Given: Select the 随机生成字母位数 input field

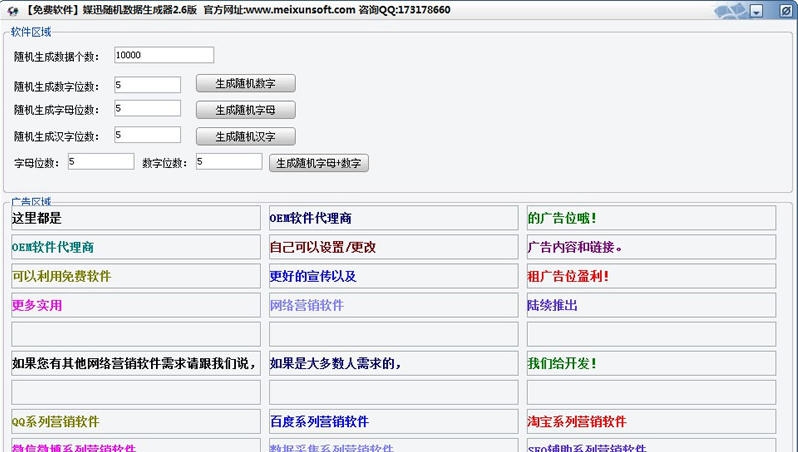Looking at the screenshot, I should 147,108.
